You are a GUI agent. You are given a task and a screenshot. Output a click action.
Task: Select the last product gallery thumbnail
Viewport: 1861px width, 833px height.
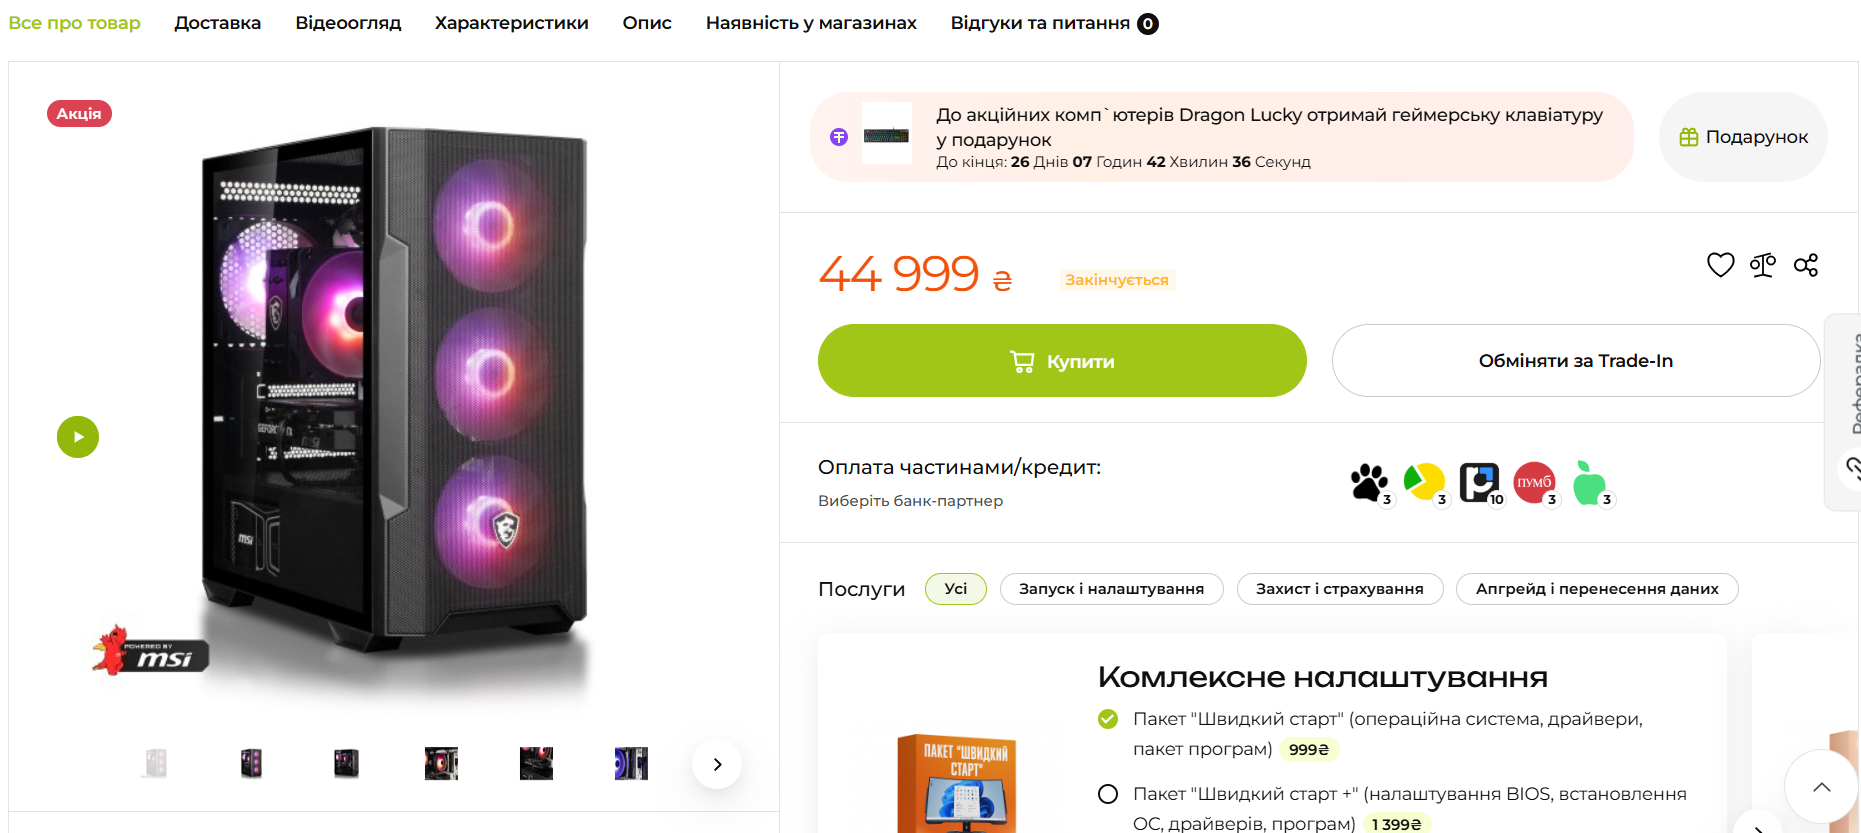631,764
